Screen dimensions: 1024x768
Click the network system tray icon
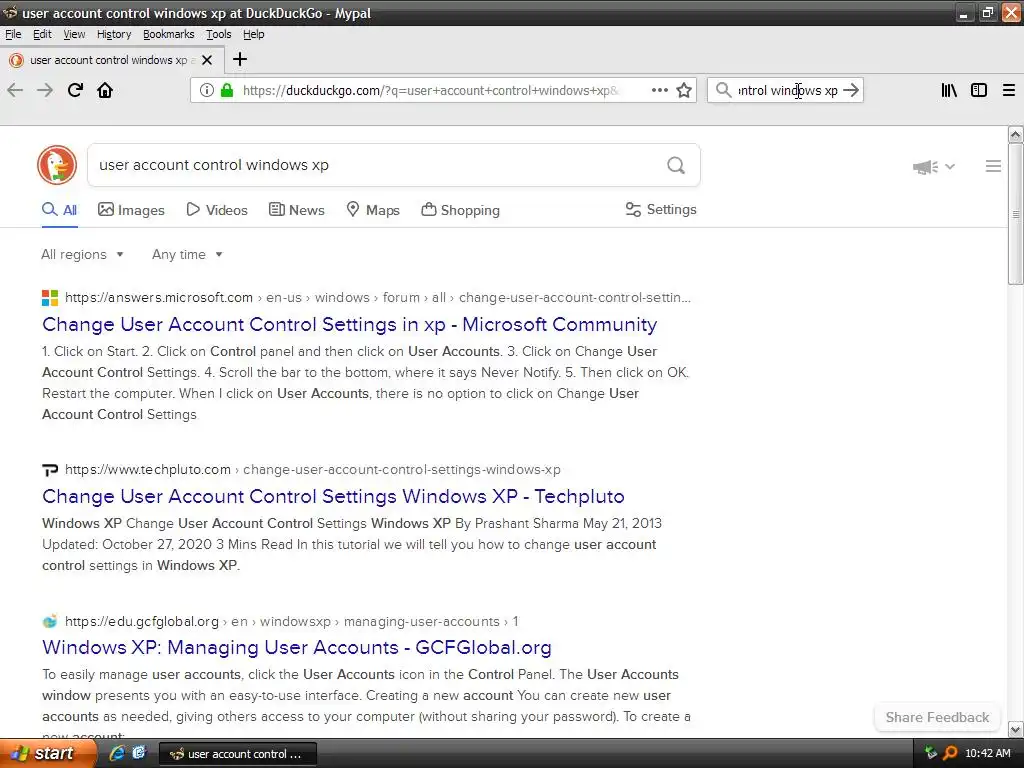(x=931, y=753)
